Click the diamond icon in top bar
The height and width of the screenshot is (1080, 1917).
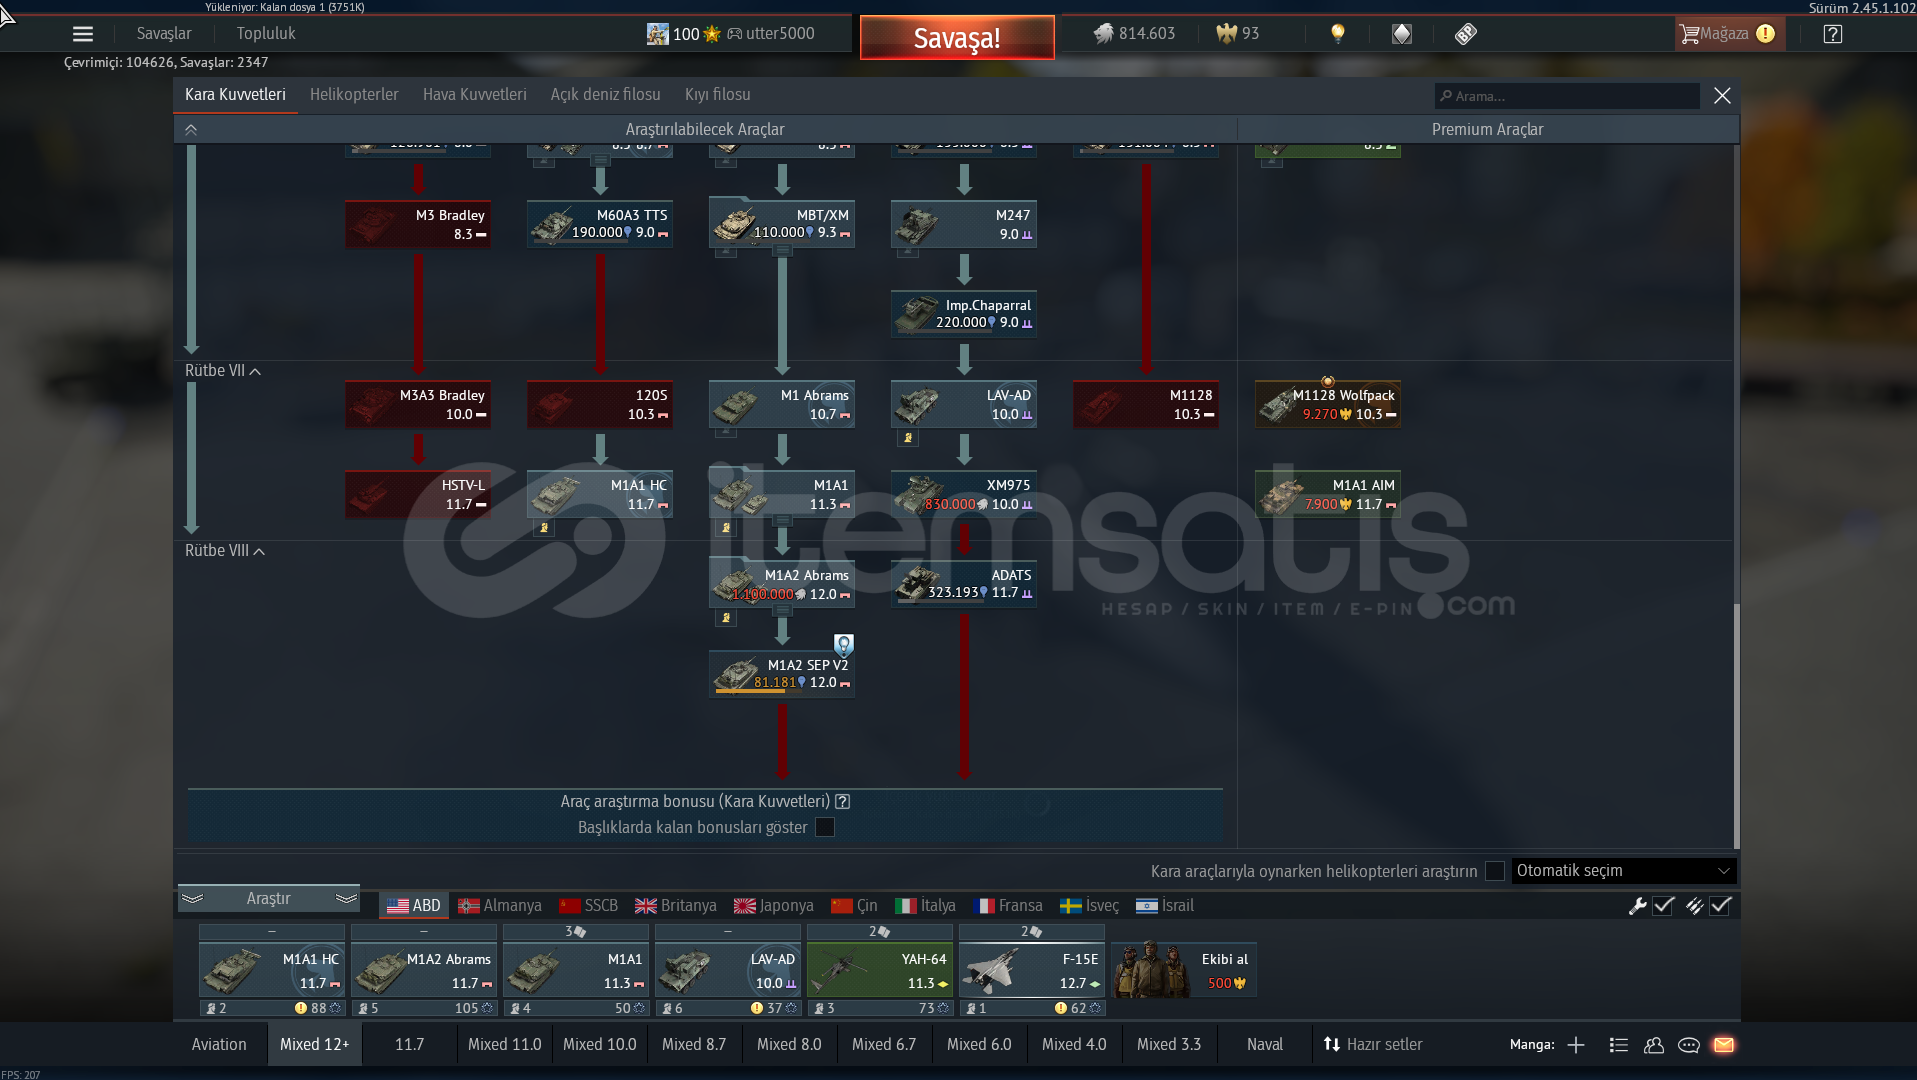(1402, 34)
